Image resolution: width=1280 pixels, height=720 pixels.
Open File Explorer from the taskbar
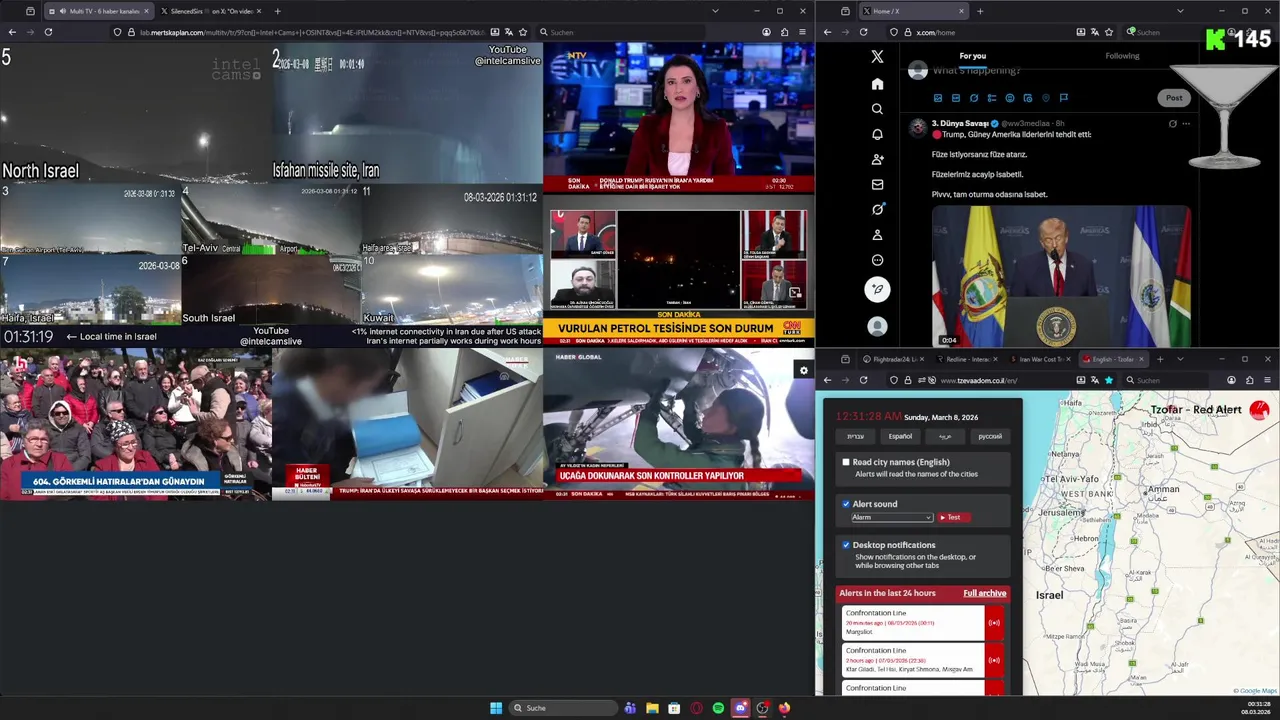652,708
